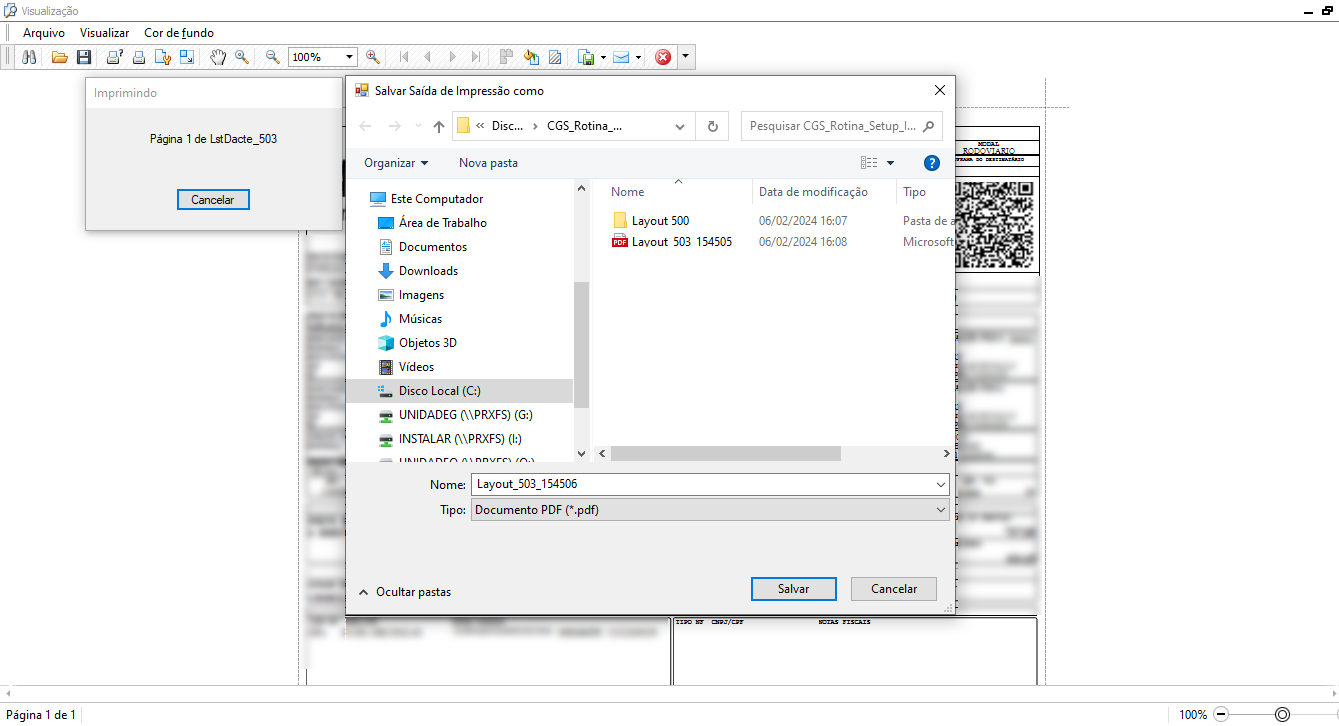Click Cancelar in the Imprimindo dialog
Viewport: 1339px width, 726px height.
pyautogui.click(x=213, y=200)
